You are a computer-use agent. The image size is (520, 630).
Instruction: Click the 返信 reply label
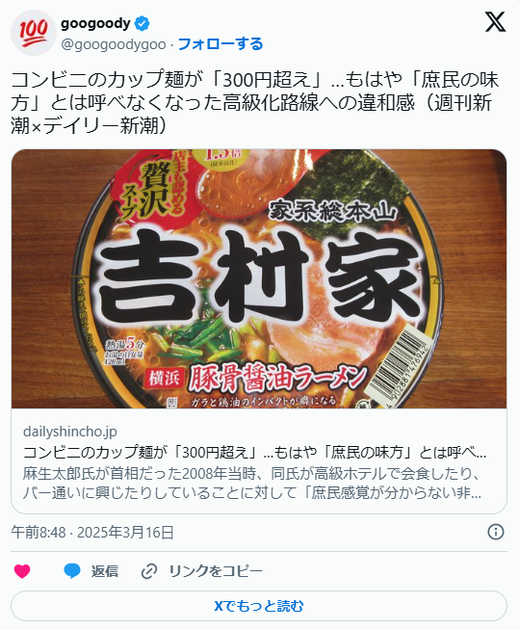coord(104,571)
